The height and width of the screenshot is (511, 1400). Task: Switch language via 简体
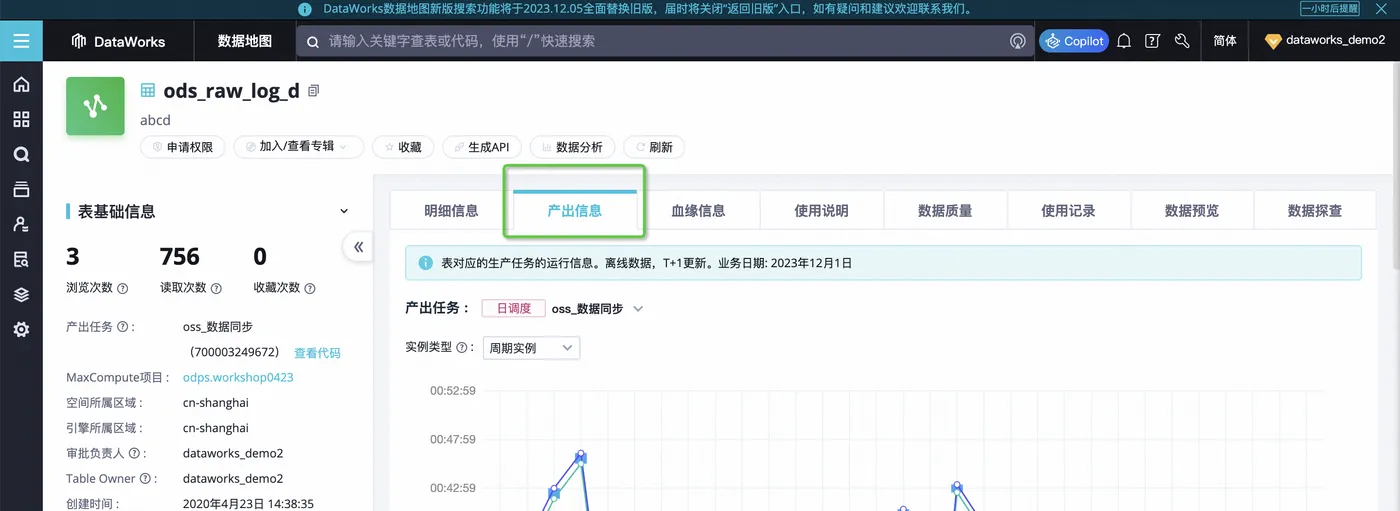coord(1224,41)
